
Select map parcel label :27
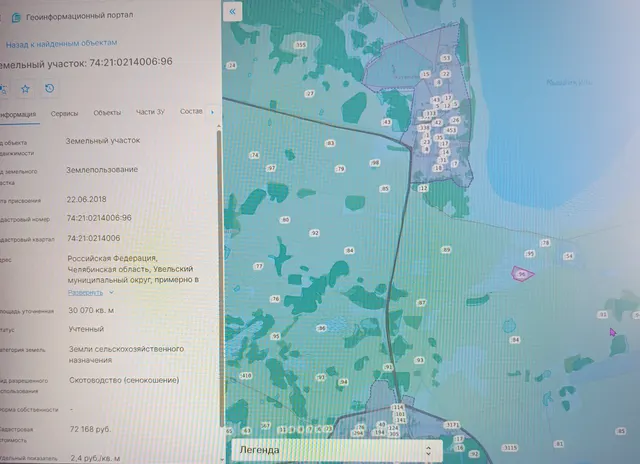pyautogui.click(x=310, y=93)
